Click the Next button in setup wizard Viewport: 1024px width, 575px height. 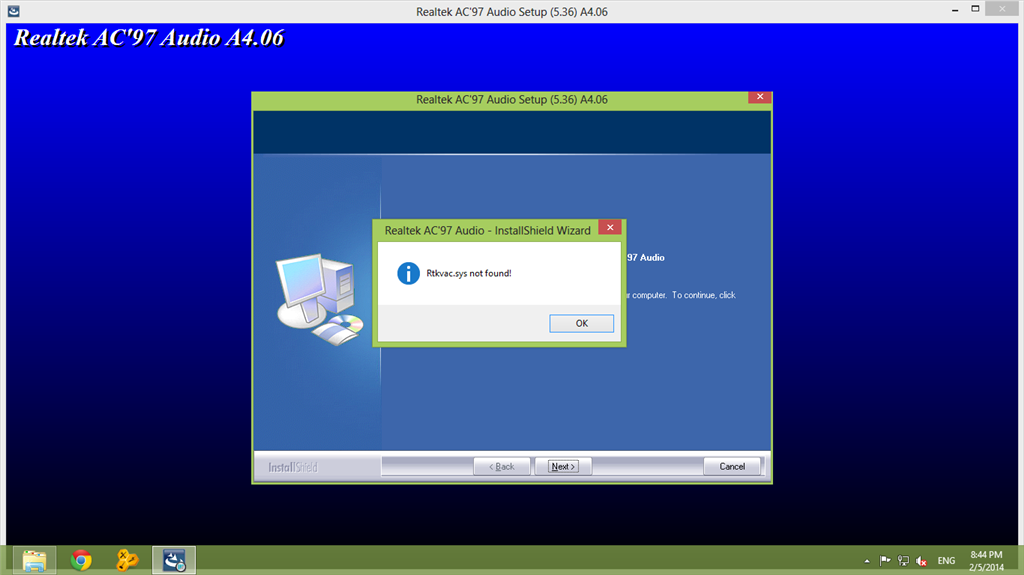[563, 467]
